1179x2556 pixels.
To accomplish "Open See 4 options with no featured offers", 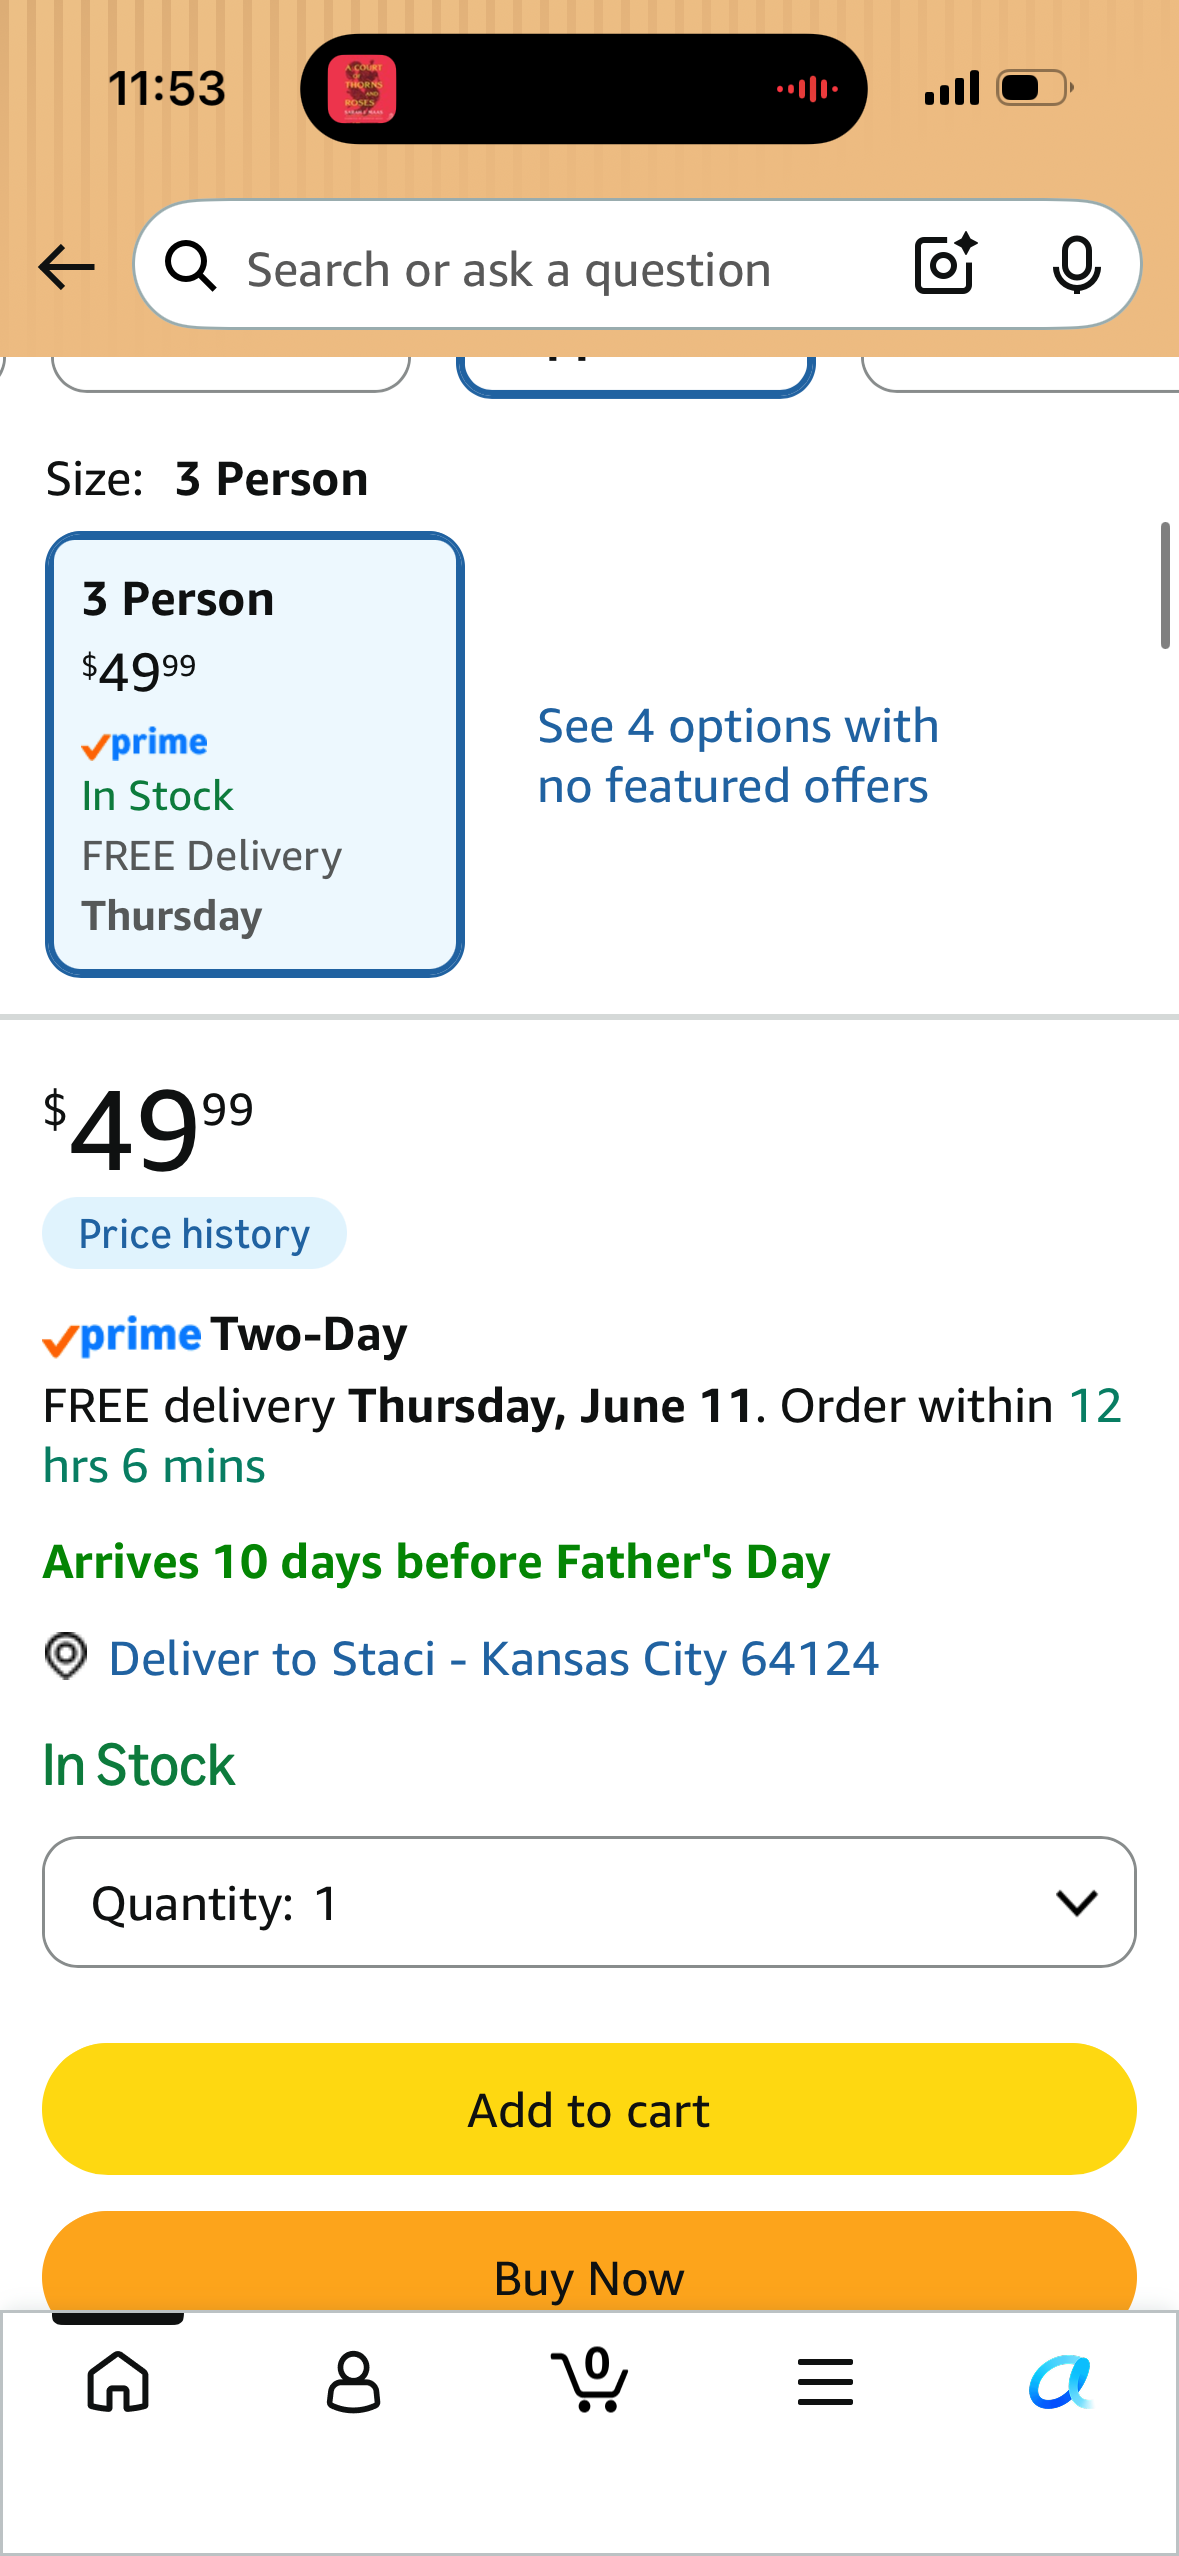I will 738,756.
